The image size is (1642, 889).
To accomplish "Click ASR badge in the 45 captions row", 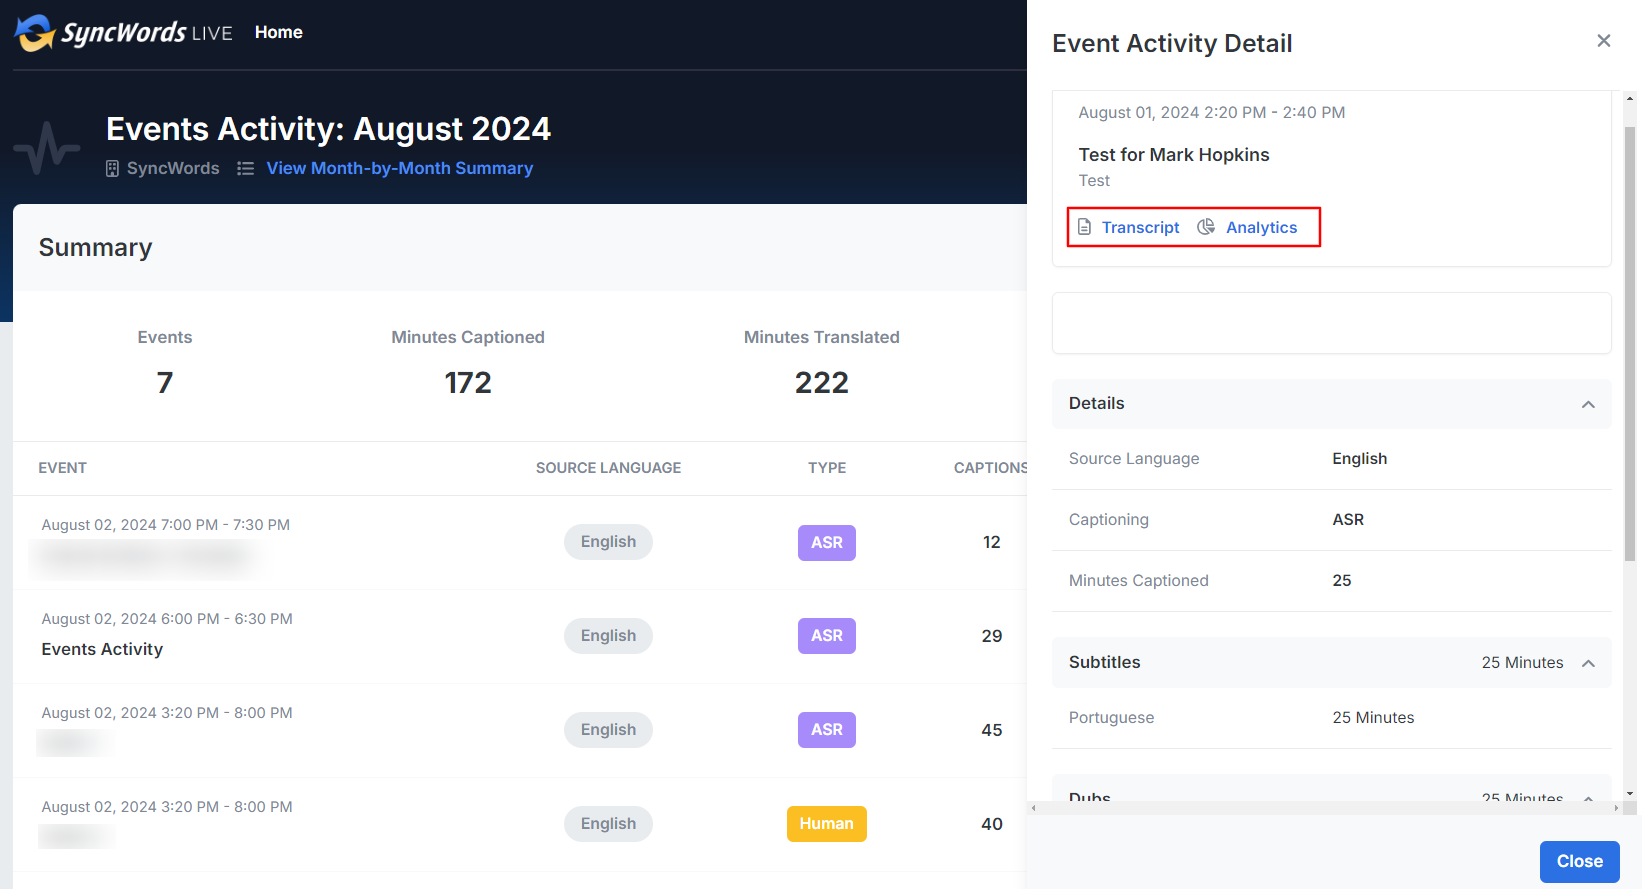I will [827, 730].
